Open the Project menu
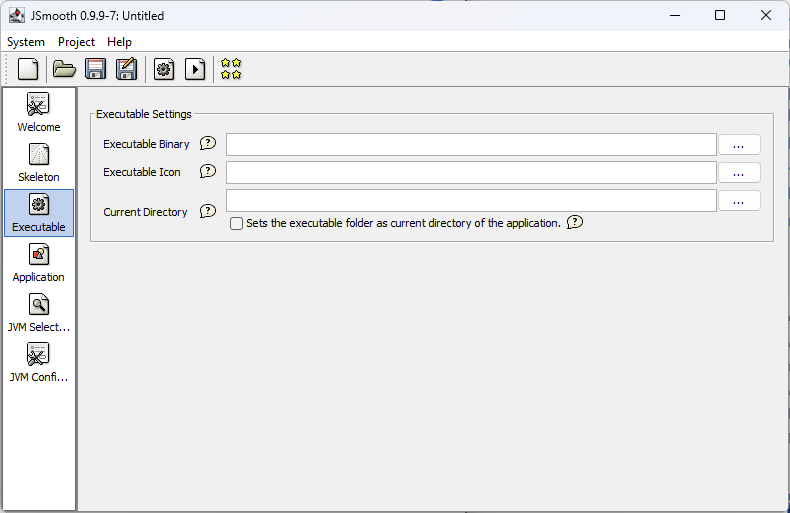This screenshot has height=513, width=790. point(76,42)
